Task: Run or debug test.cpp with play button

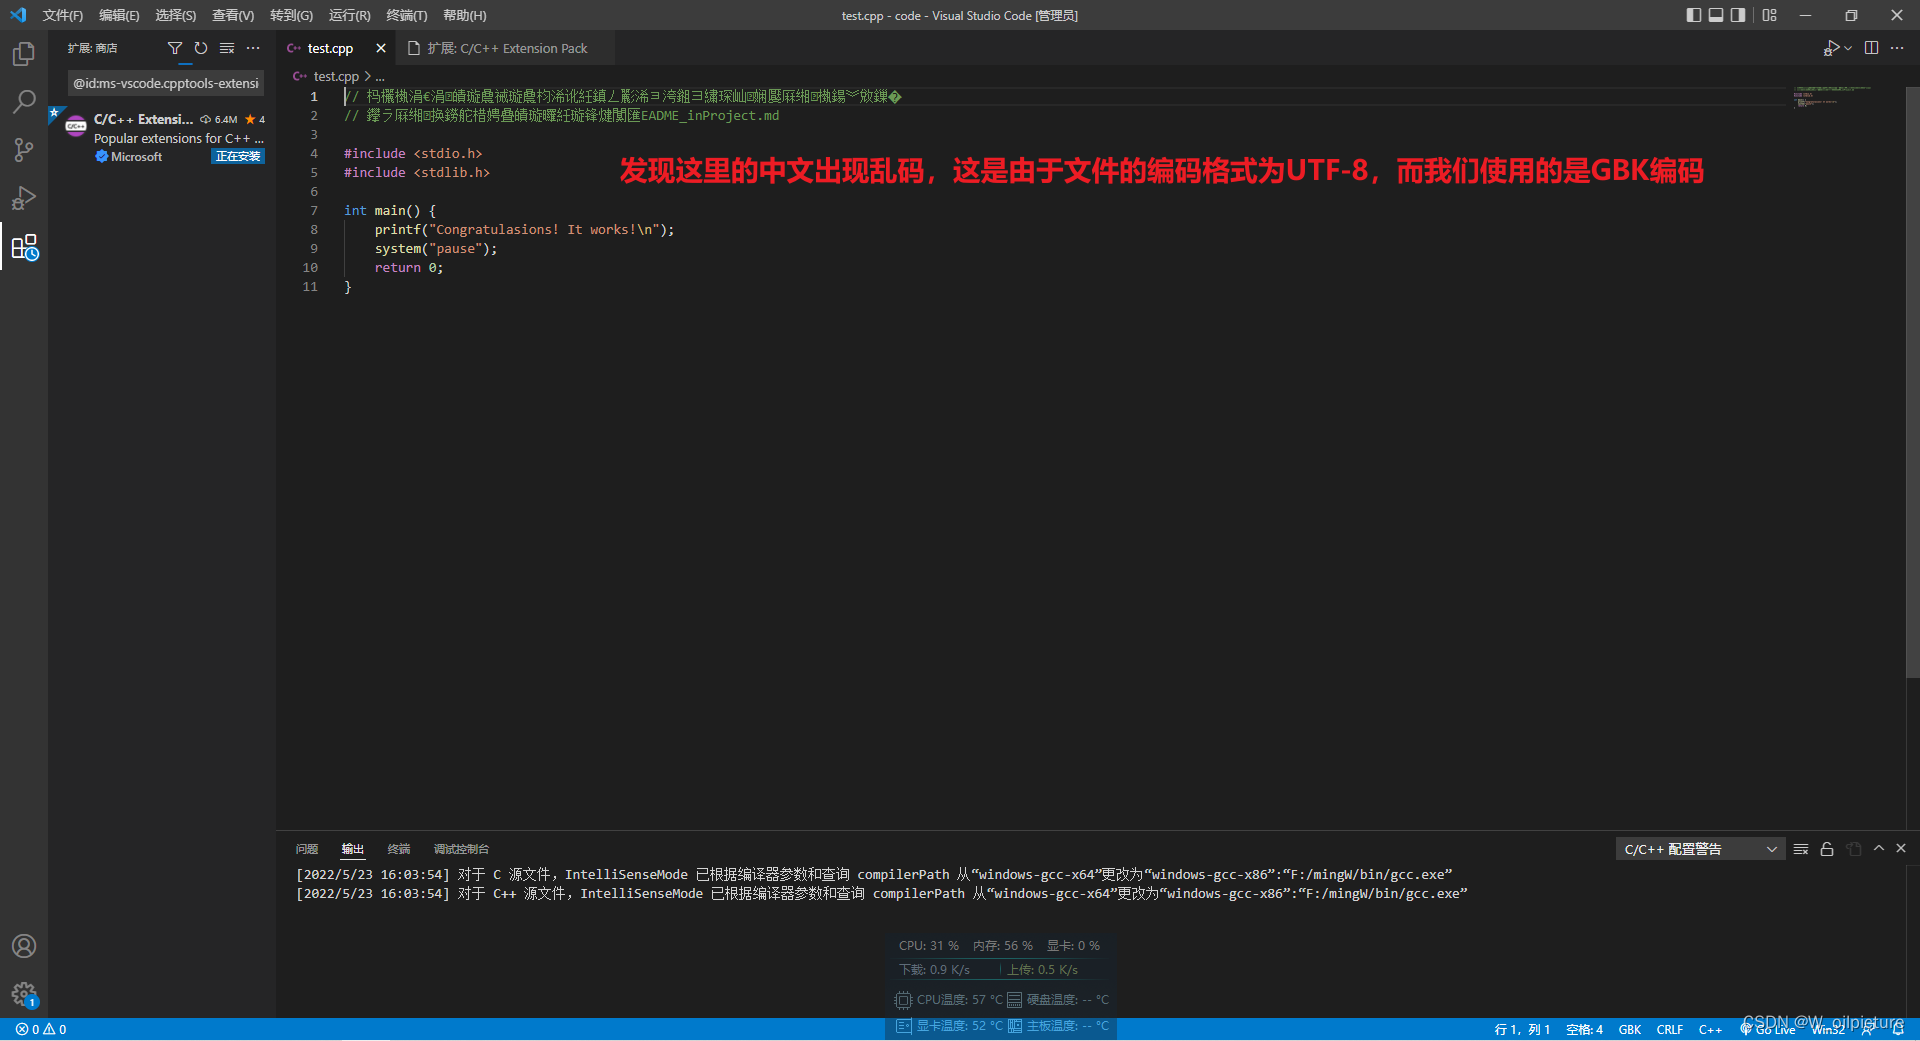Action: pyautogui.click(x=1831, y=48)
